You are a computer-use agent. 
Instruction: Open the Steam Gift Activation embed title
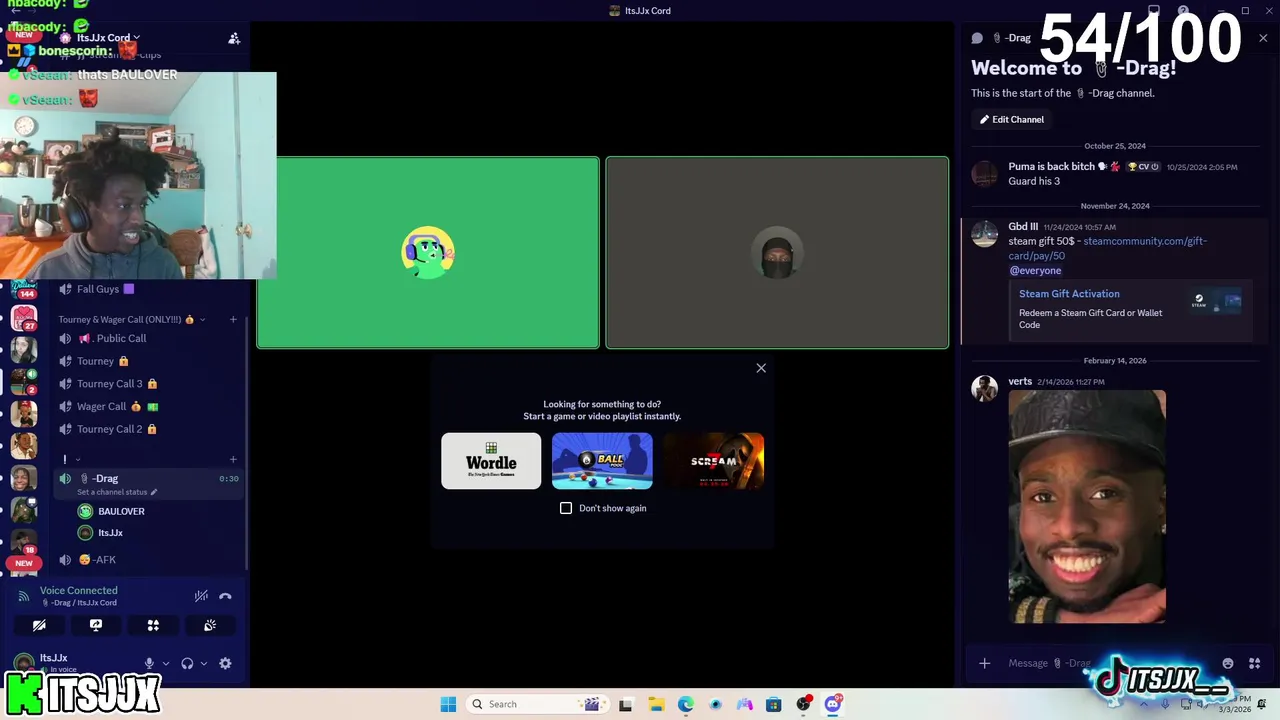(1069, 294)
